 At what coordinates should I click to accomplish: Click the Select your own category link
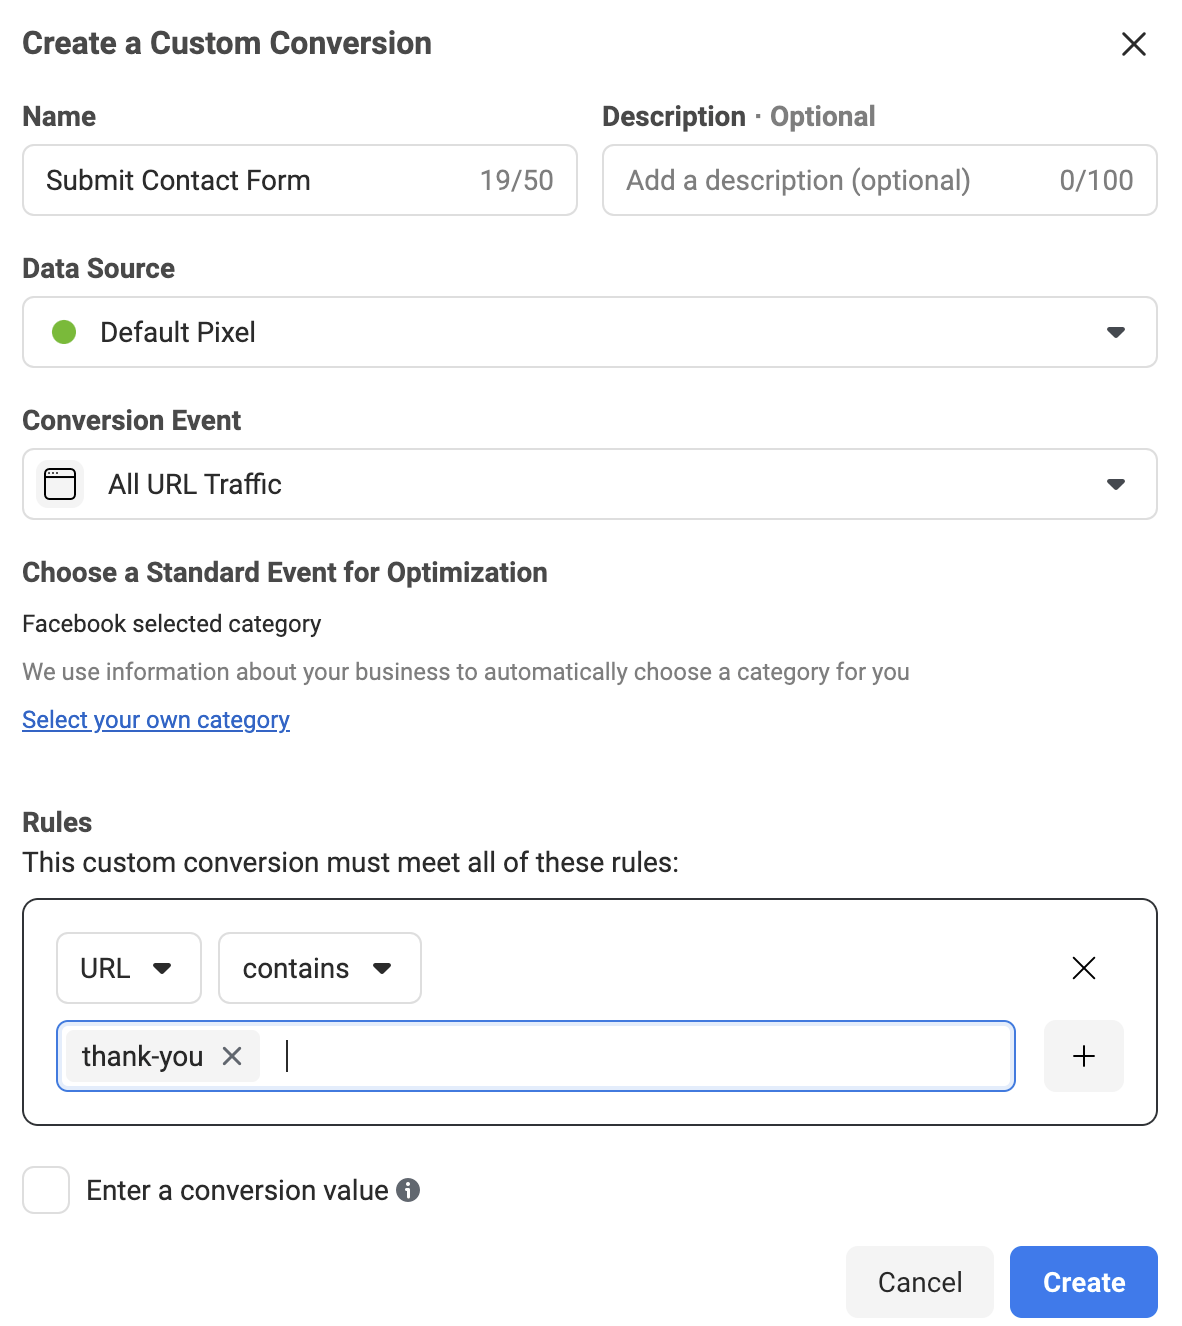156,720
